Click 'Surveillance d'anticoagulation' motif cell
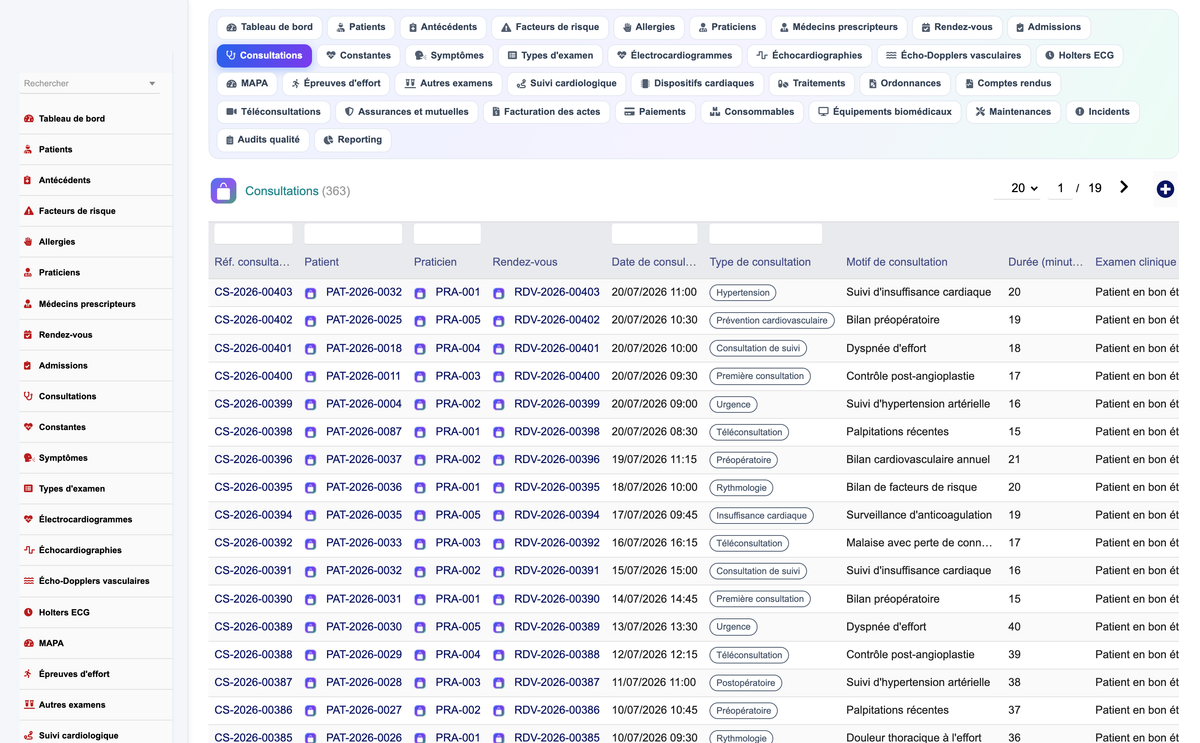Viewport: 1200px width, 743px height. (x=919, y=515)
